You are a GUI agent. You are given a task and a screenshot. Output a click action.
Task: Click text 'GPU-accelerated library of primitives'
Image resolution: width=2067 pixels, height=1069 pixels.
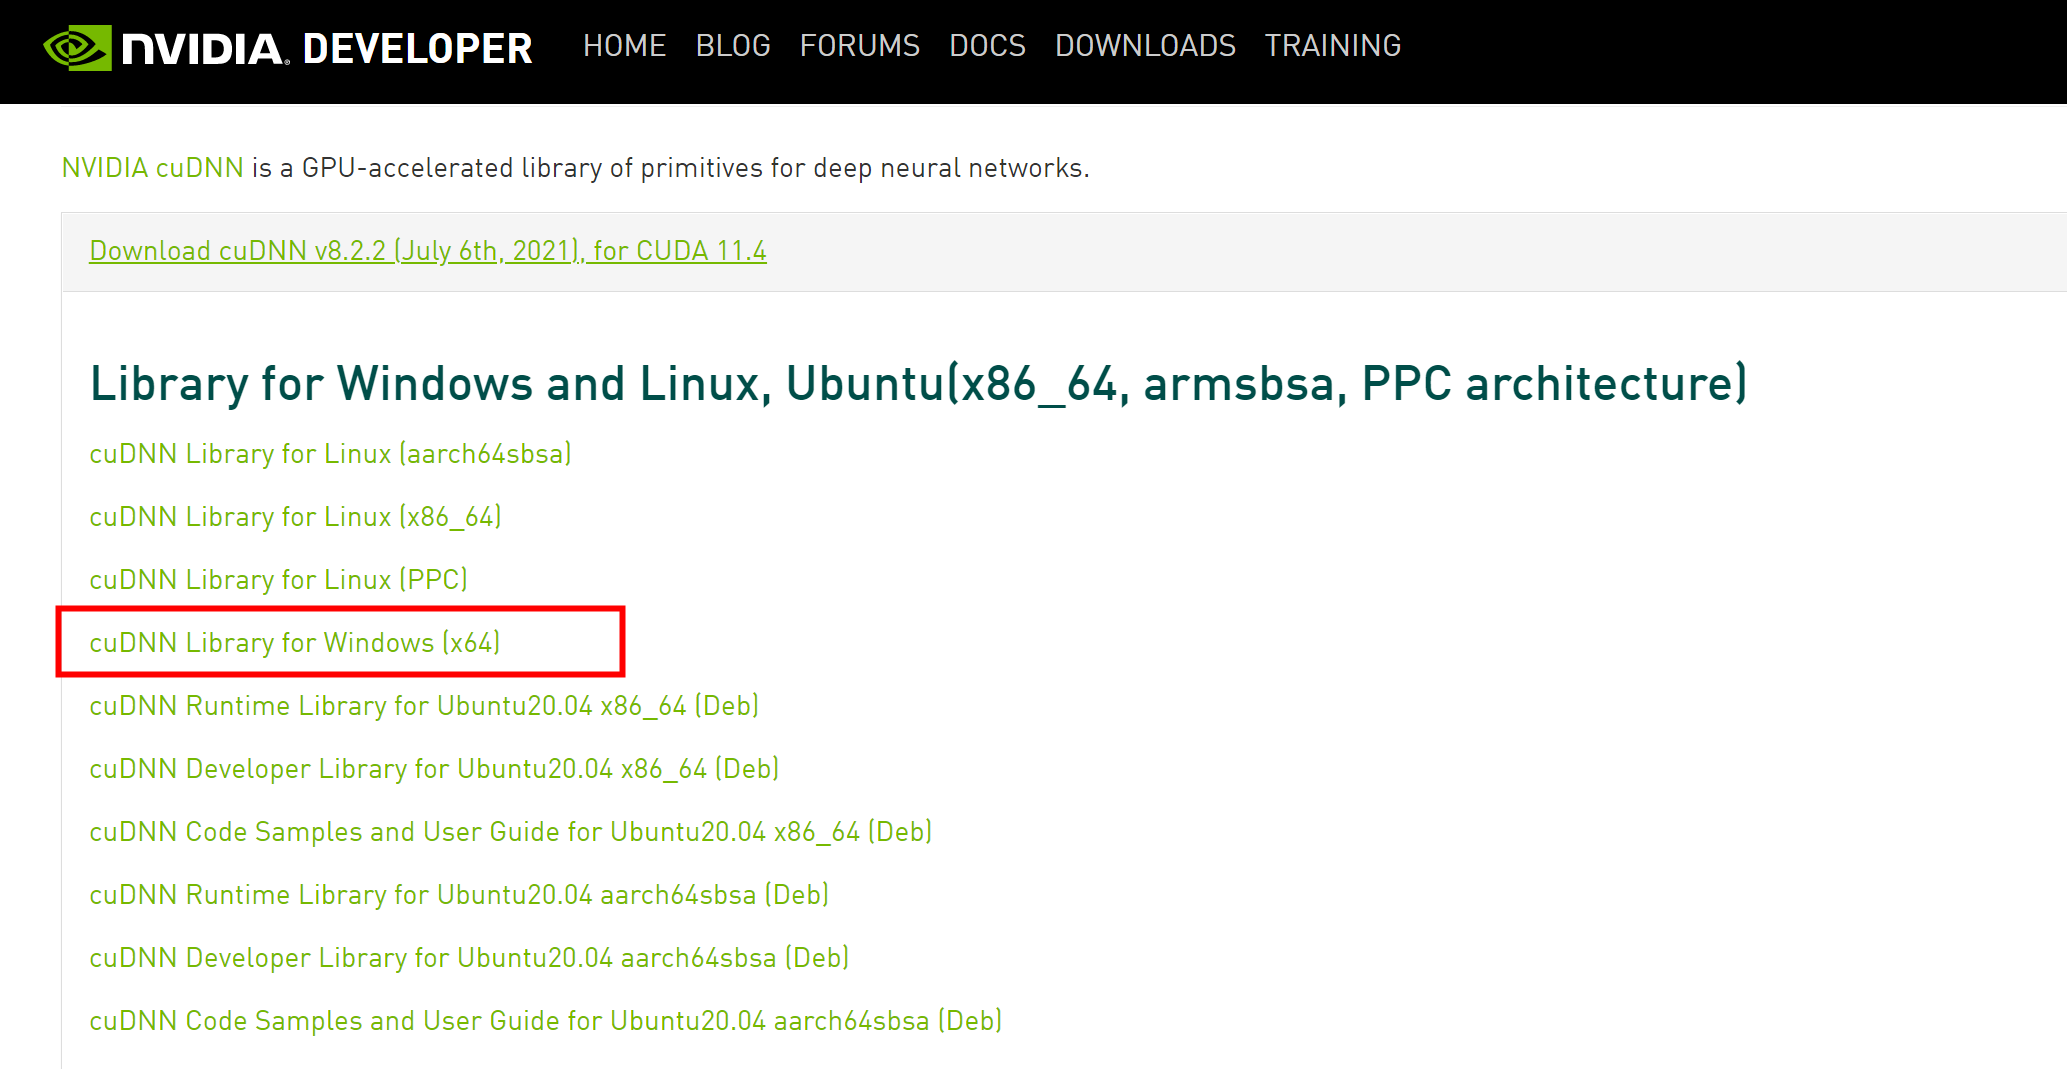[x=534, y=168]
